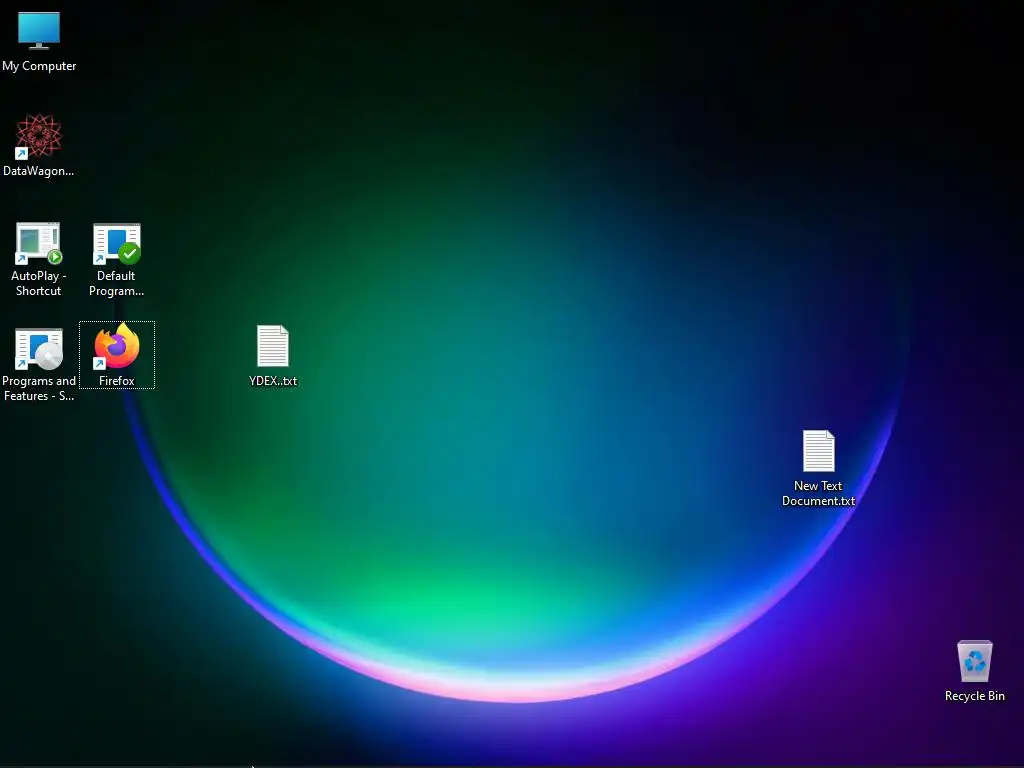
Task: Click the "YDEX..txt" file name text
Action: coord(273,381)
